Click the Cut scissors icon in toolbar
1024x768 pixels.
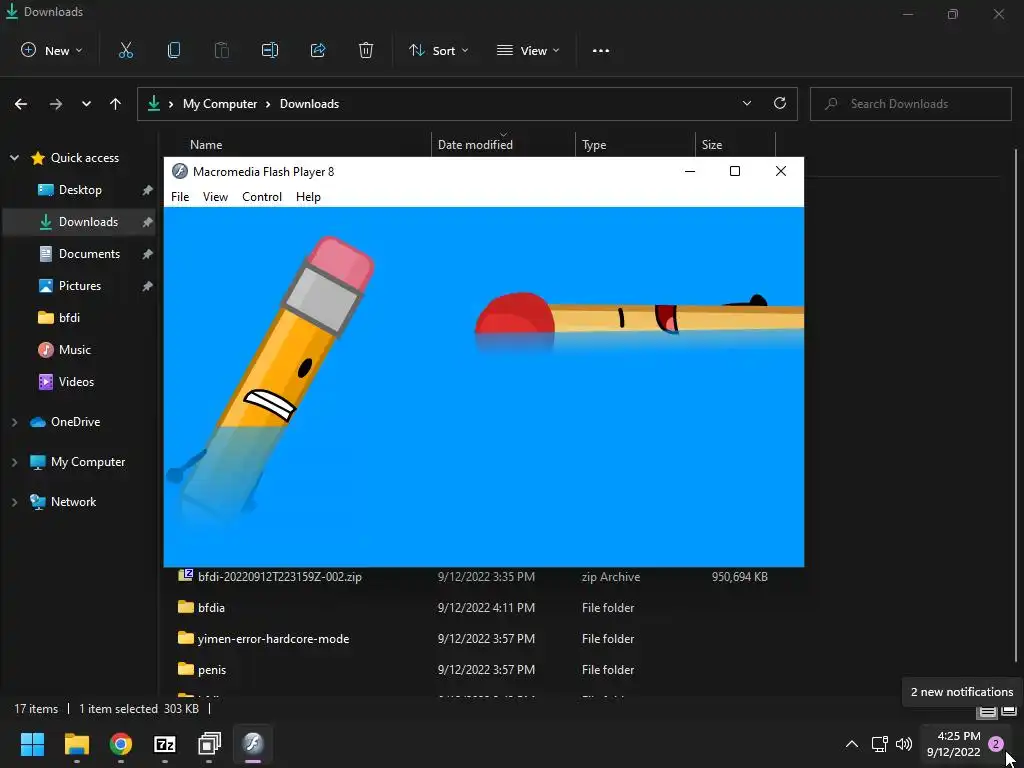tap(125, 50)
